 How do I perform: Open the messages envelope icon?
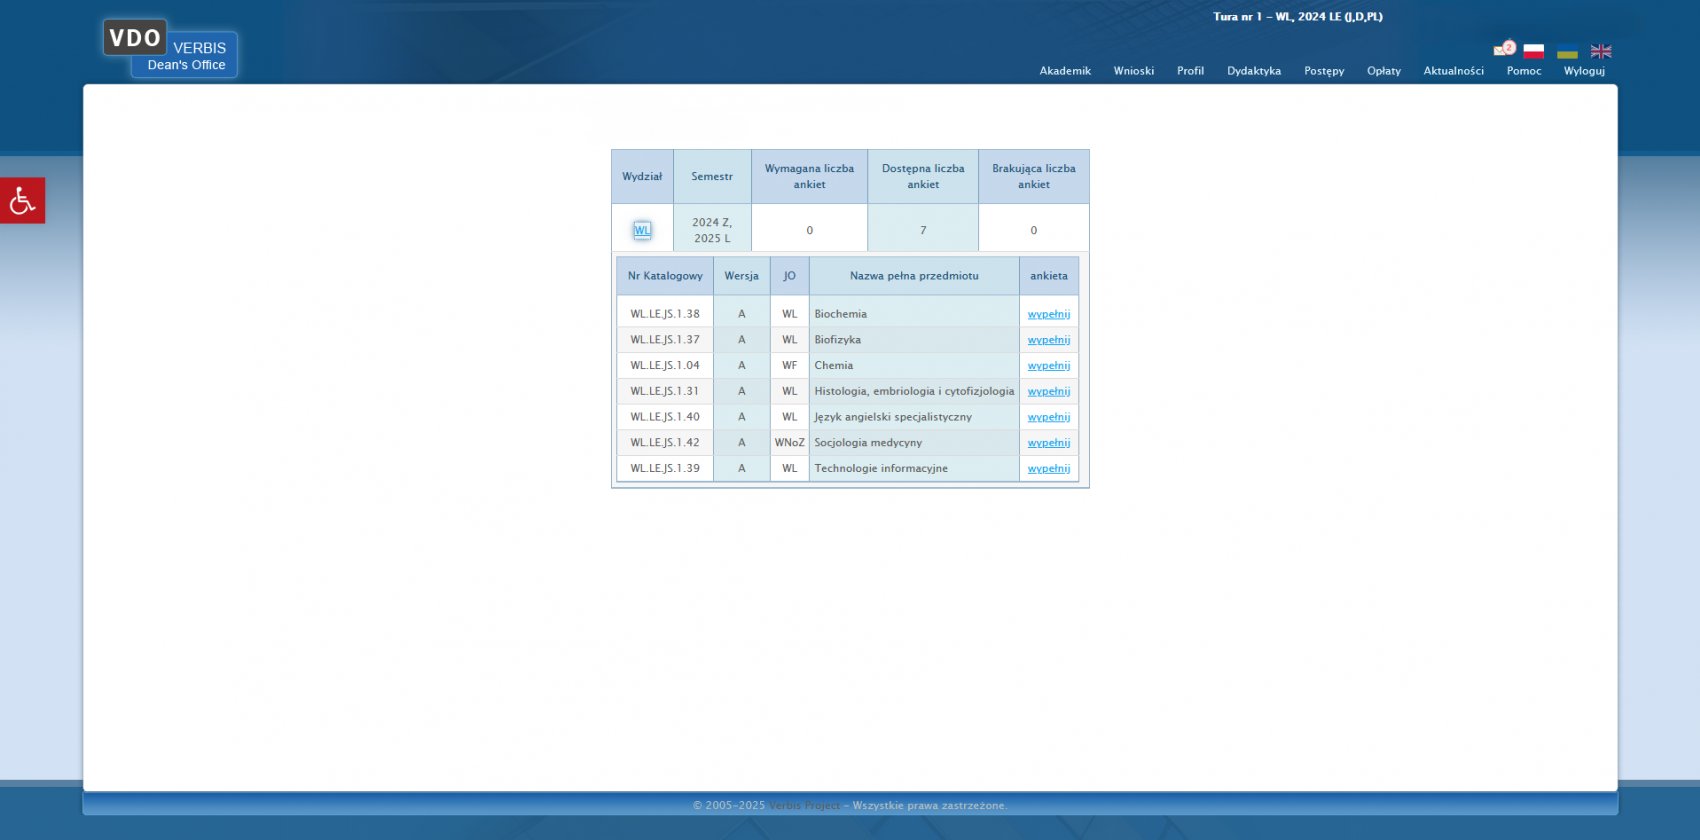point(1503,49)
